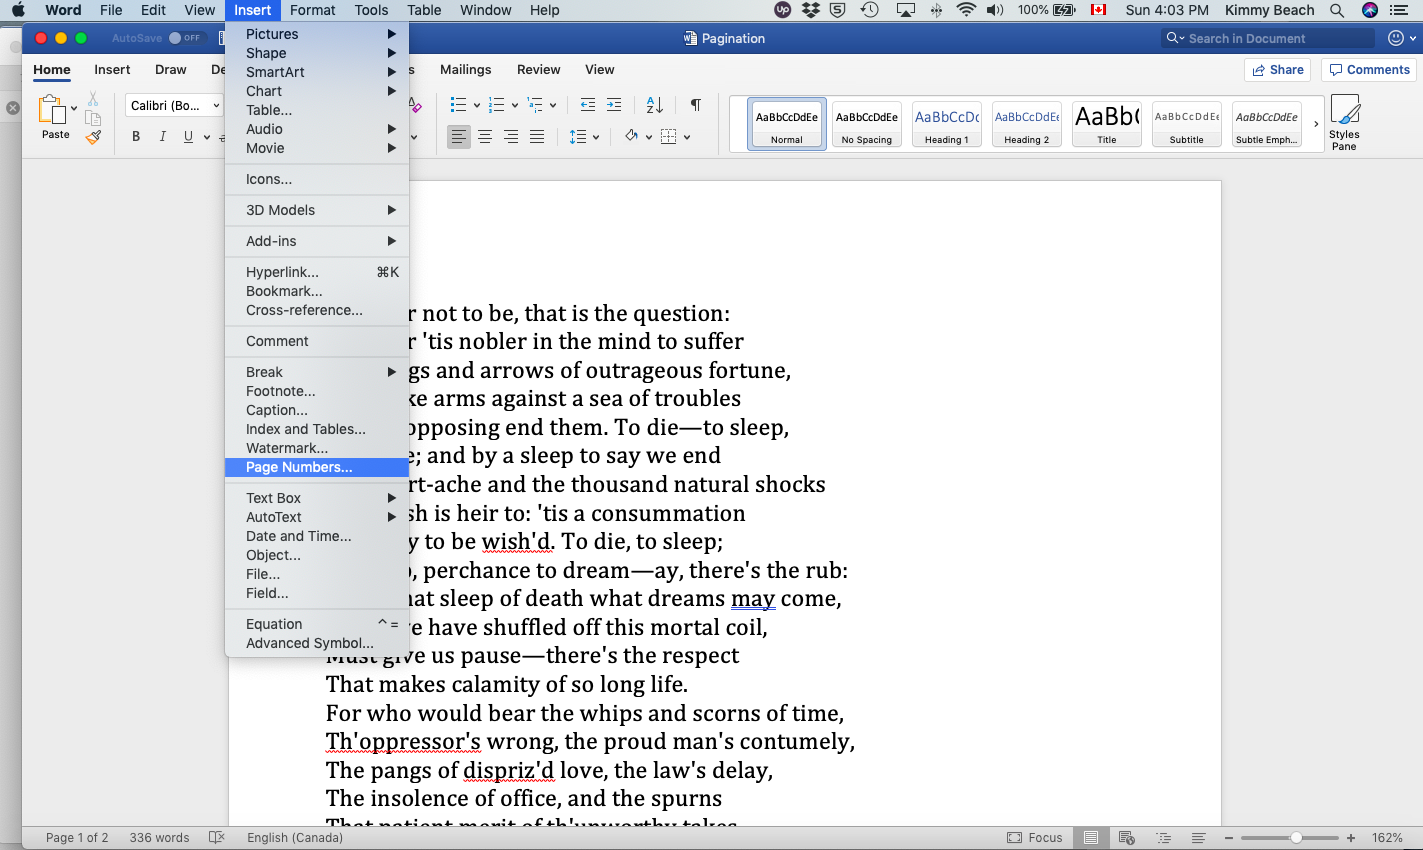
Task: Apply the Heading 1 style
Action: pyautogui.click(x=946, y=124)
